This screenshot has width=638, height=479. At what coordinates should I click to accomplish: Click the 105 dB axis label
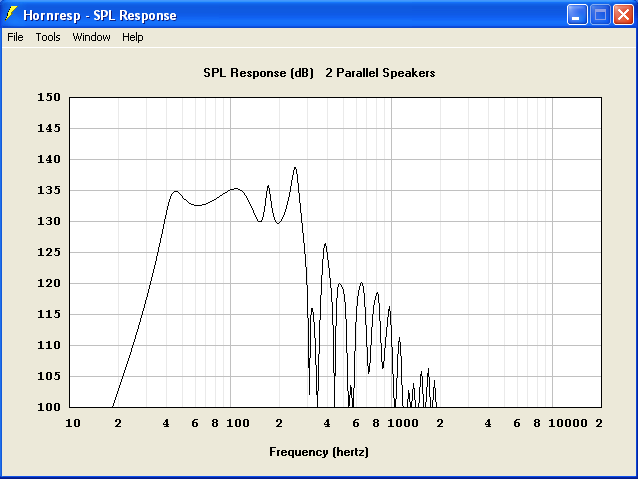(49, 376)
